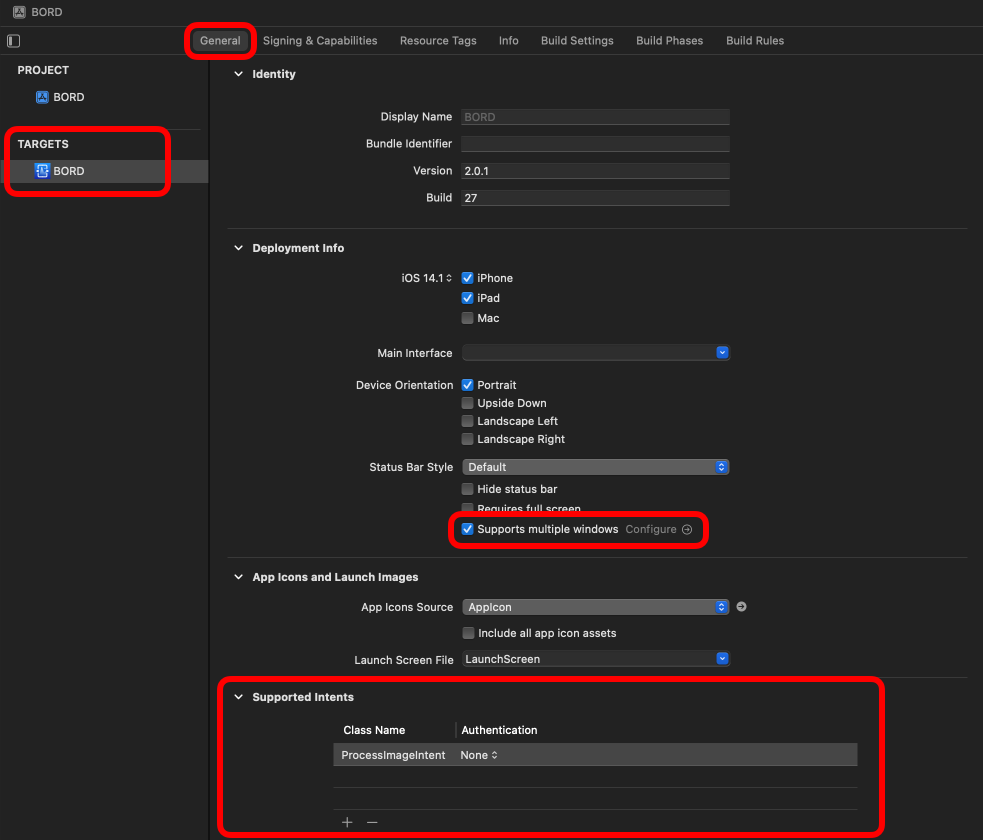This screenshot has width=983, height=840.
Task: Toggle Supports multiple windows
Action: tap(467, 529)
